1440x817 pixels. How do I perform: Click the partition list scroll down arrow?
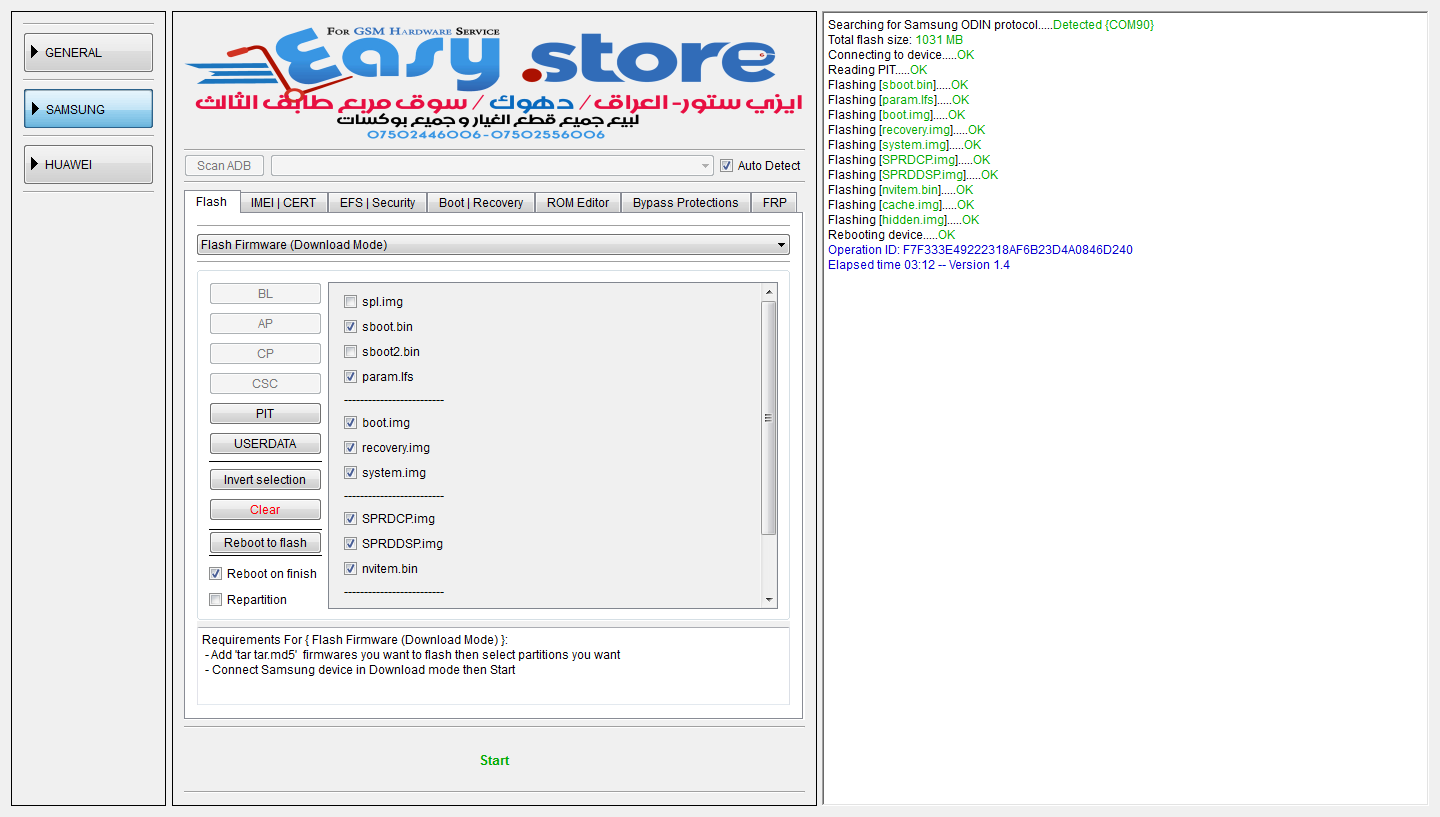[769, 599]
